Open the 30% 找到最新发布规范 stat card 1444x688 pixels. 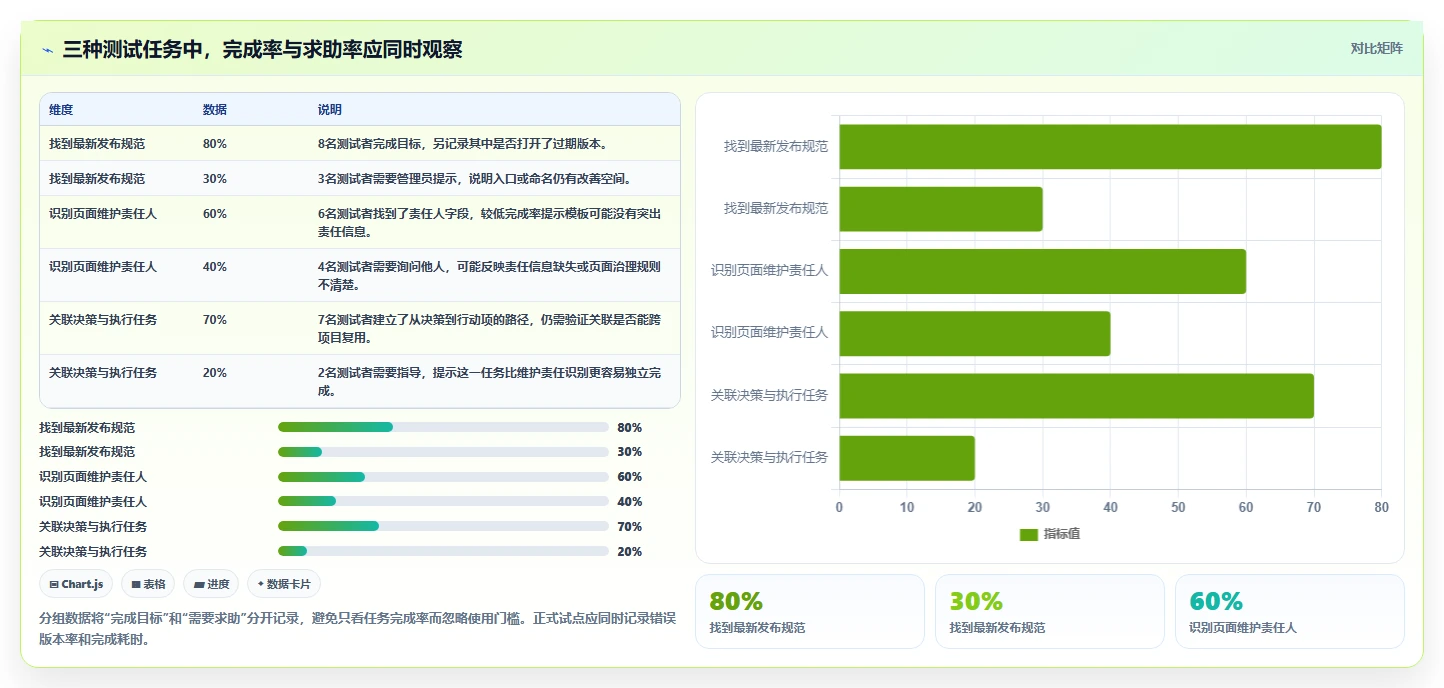(1050, 612)
